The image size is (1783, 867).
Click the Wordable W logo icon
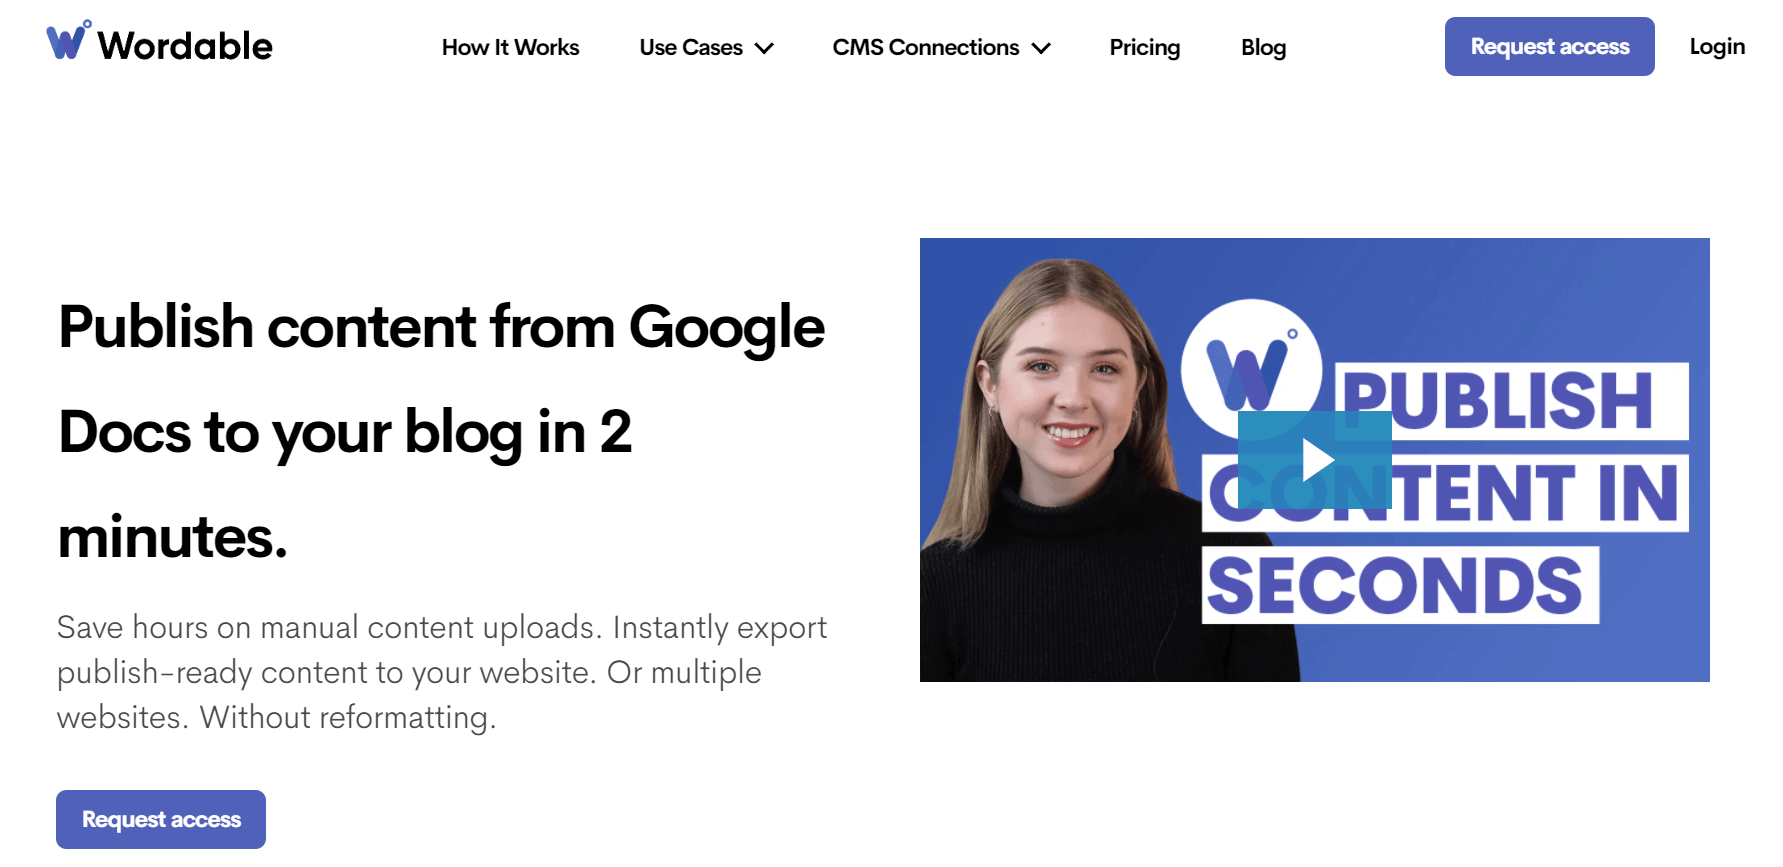(x=69, y=40)
